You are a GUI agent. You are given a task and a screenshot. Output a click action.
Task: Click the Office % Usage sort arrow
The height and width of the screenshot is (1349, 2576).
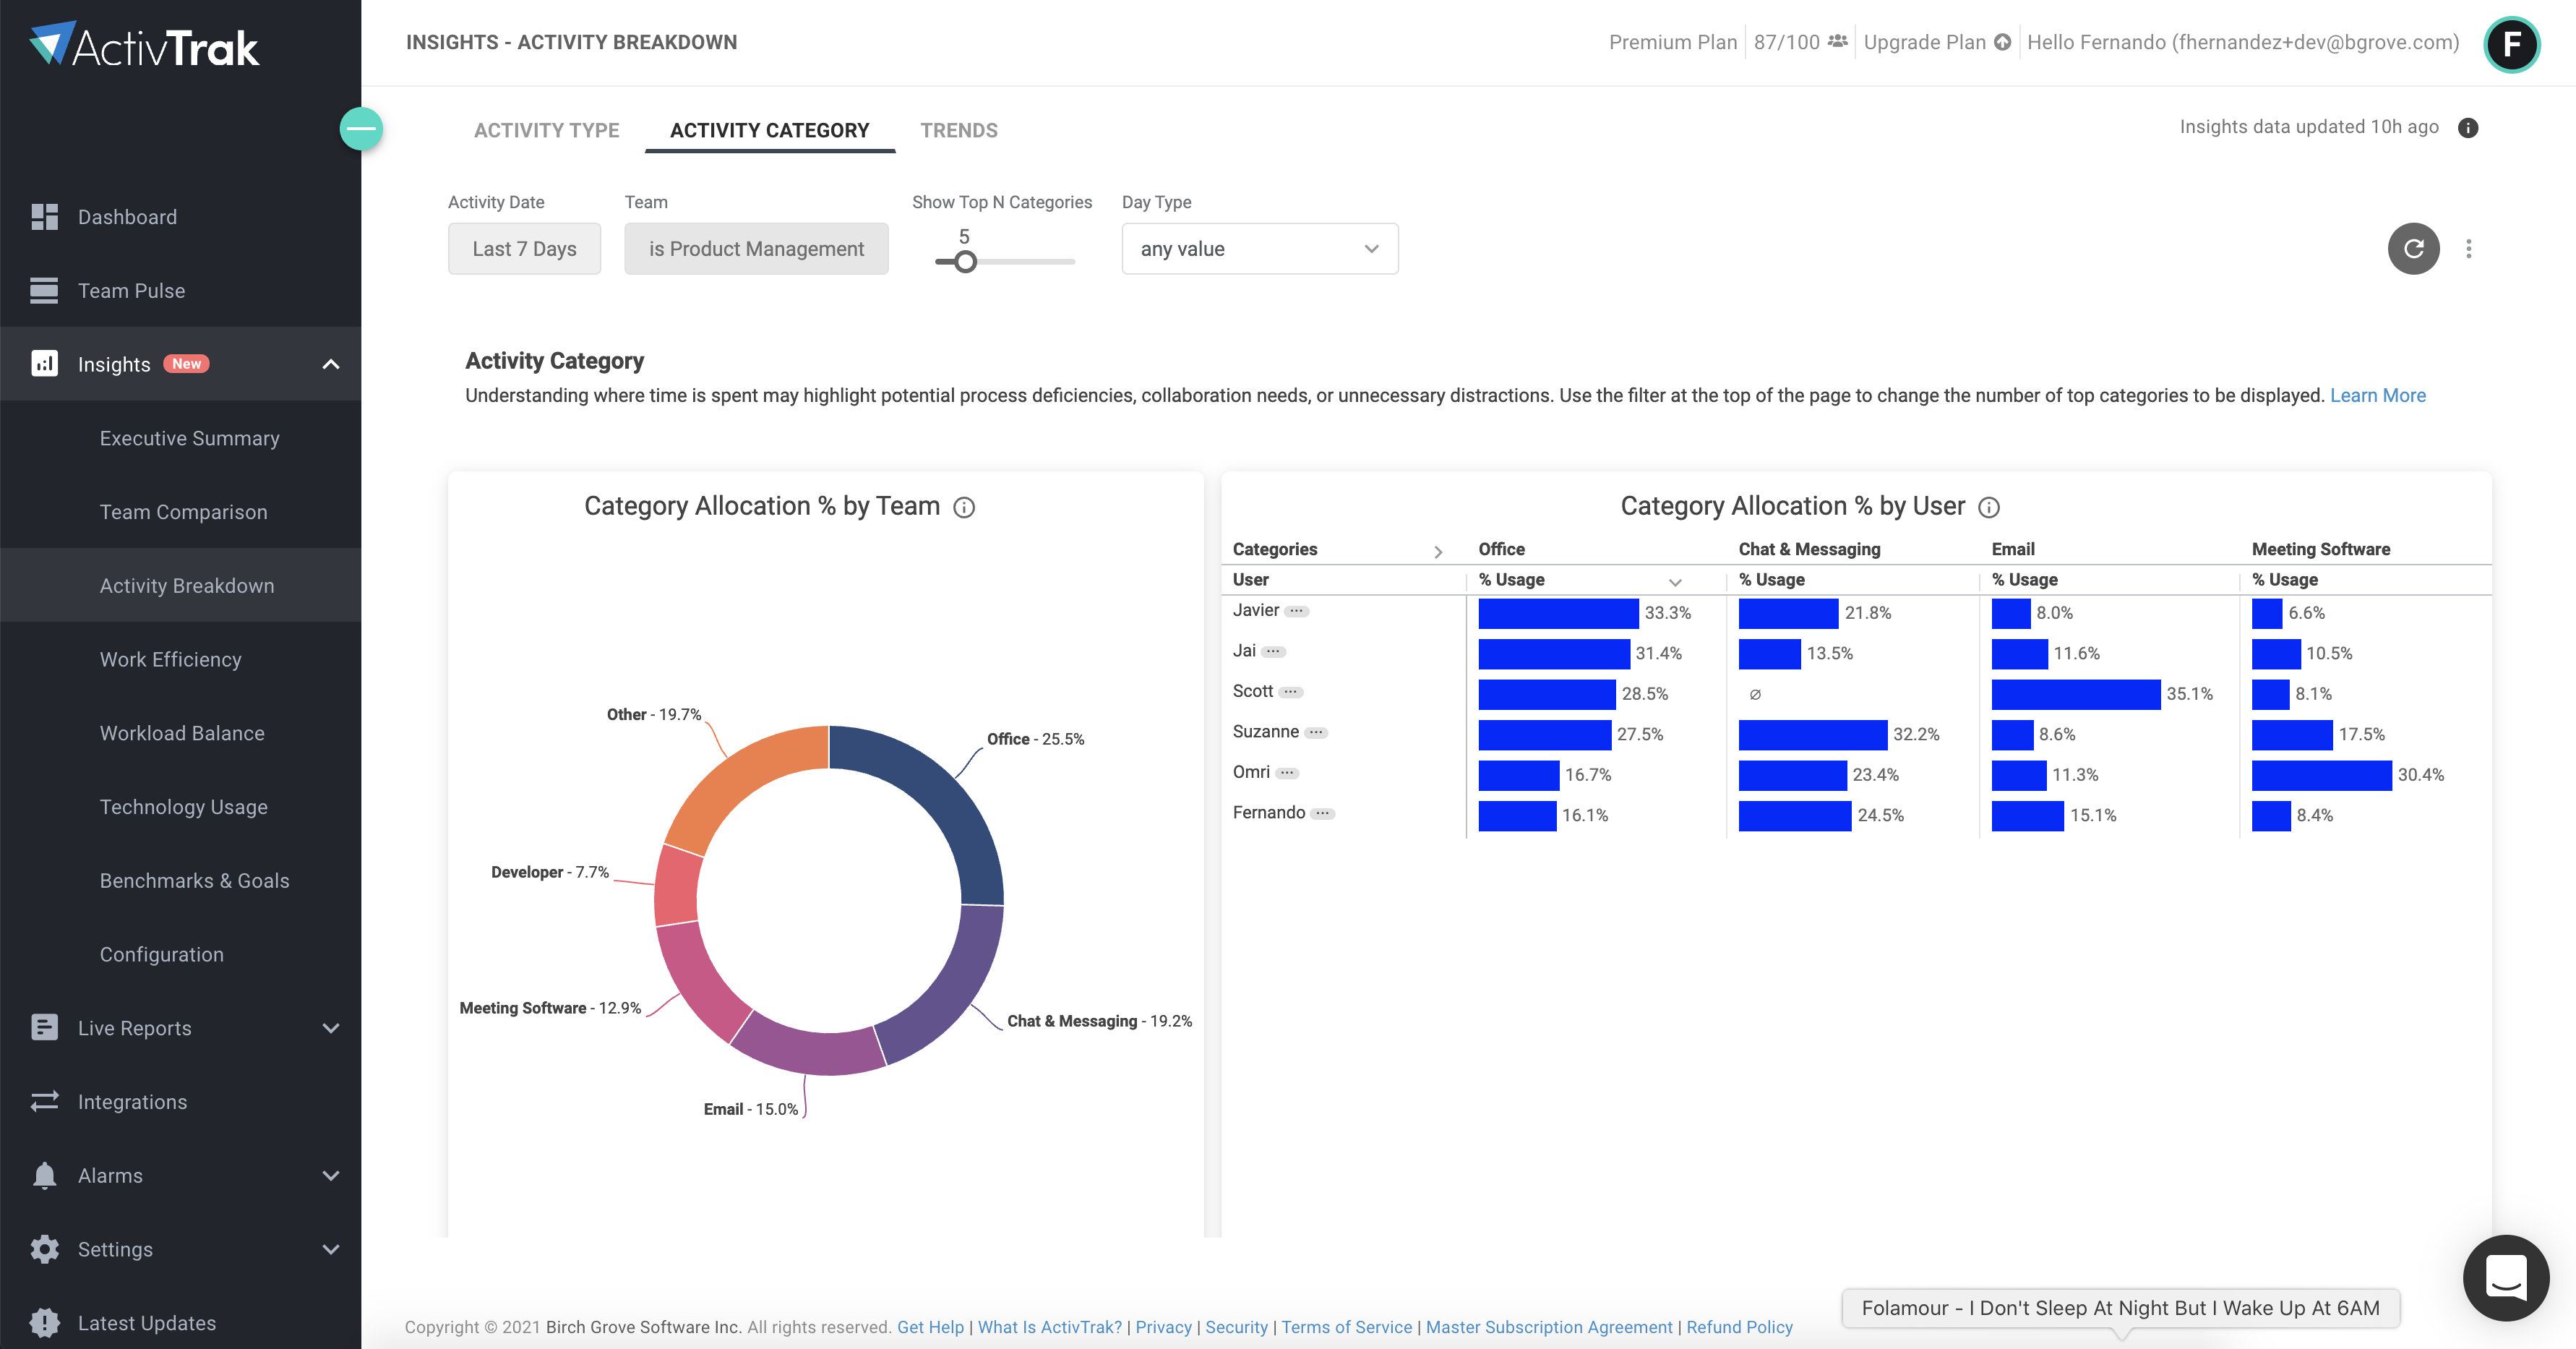(1675, 582)
